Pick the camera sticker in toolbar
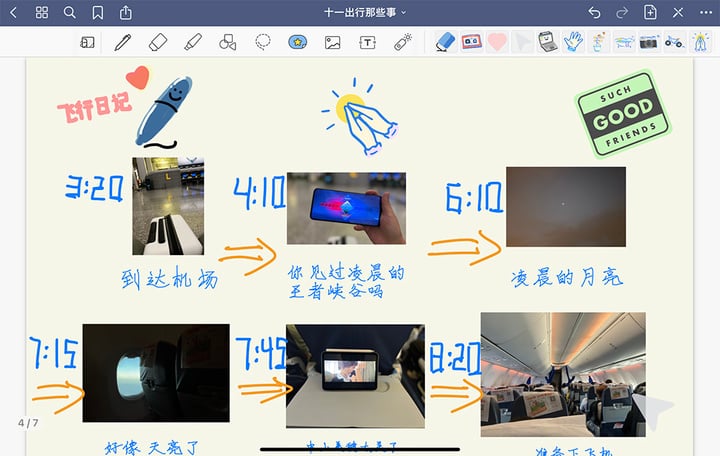720x456 pixels. pos(649,42)
